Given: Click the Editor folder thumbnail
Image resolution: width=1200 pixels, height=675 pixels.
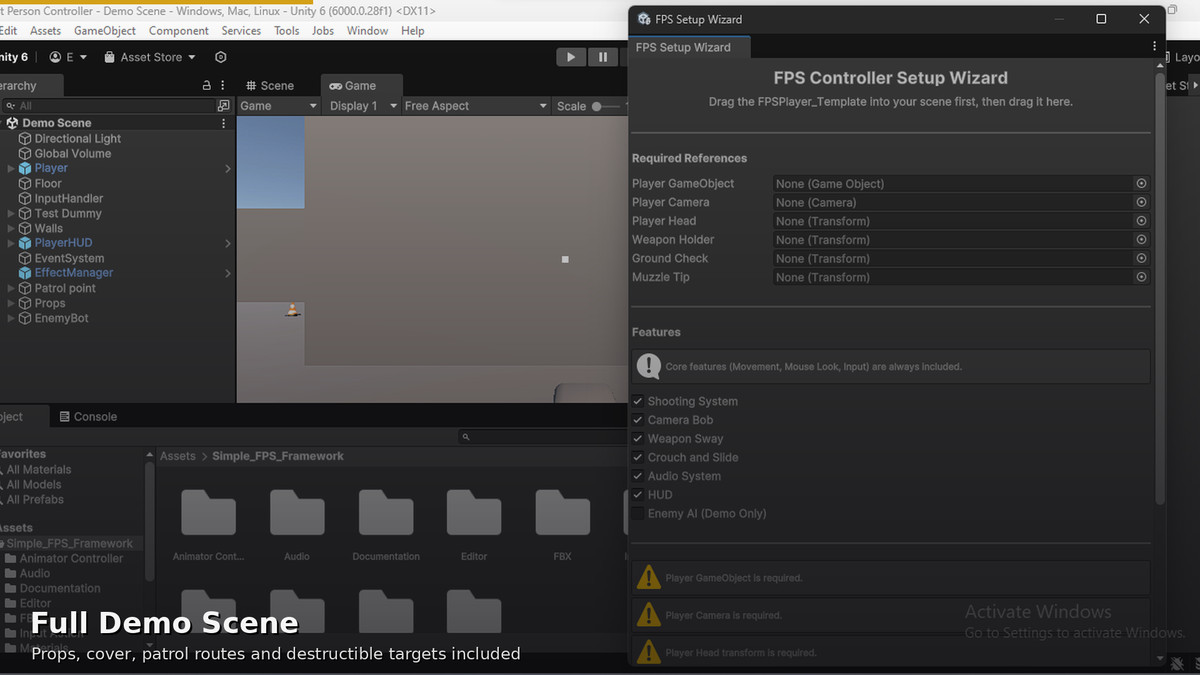Looking at the screenshot, I should coord(474,513).
